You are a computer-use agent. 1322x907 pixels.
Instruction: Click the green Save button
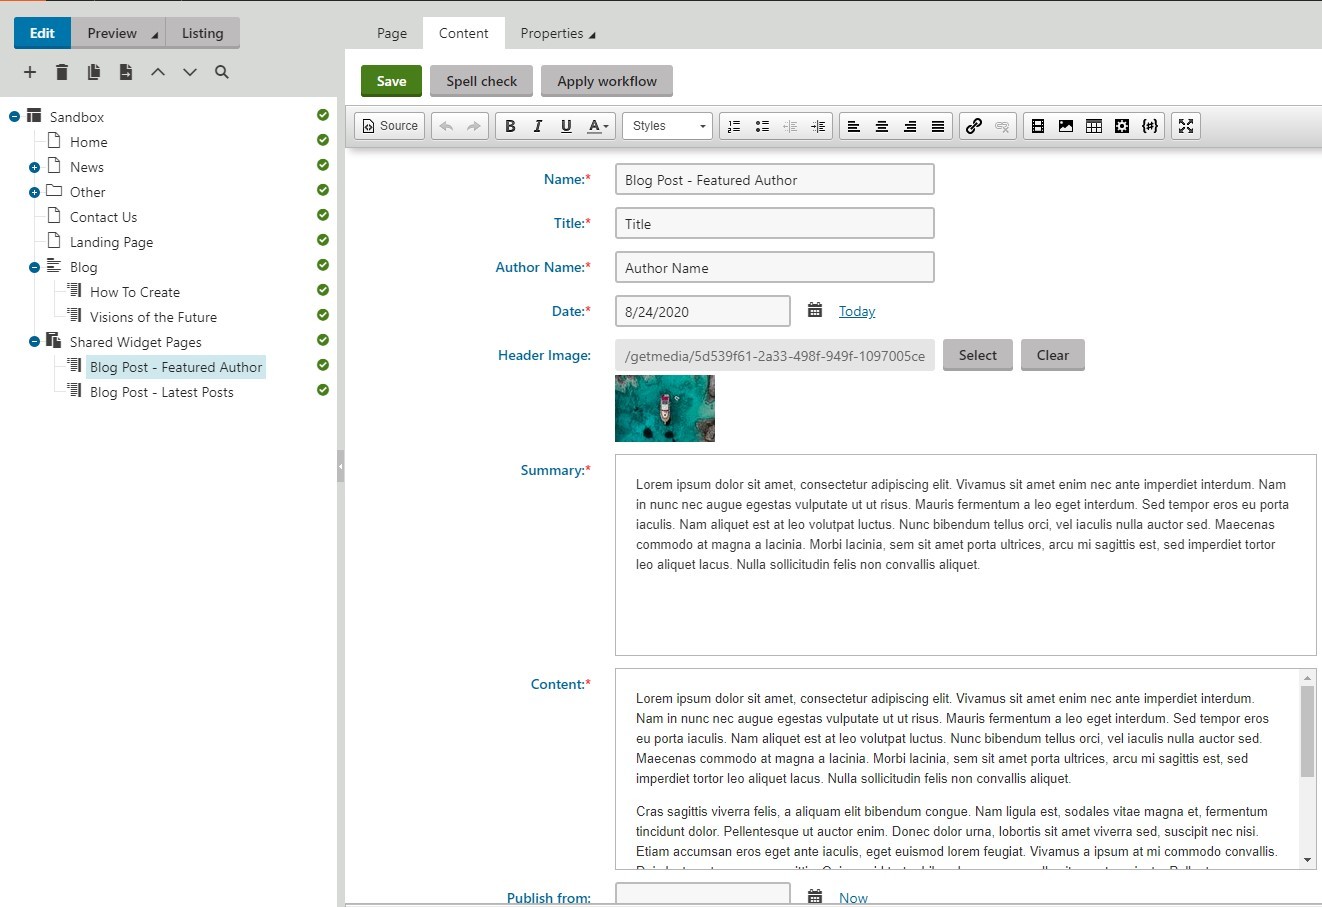391,81
